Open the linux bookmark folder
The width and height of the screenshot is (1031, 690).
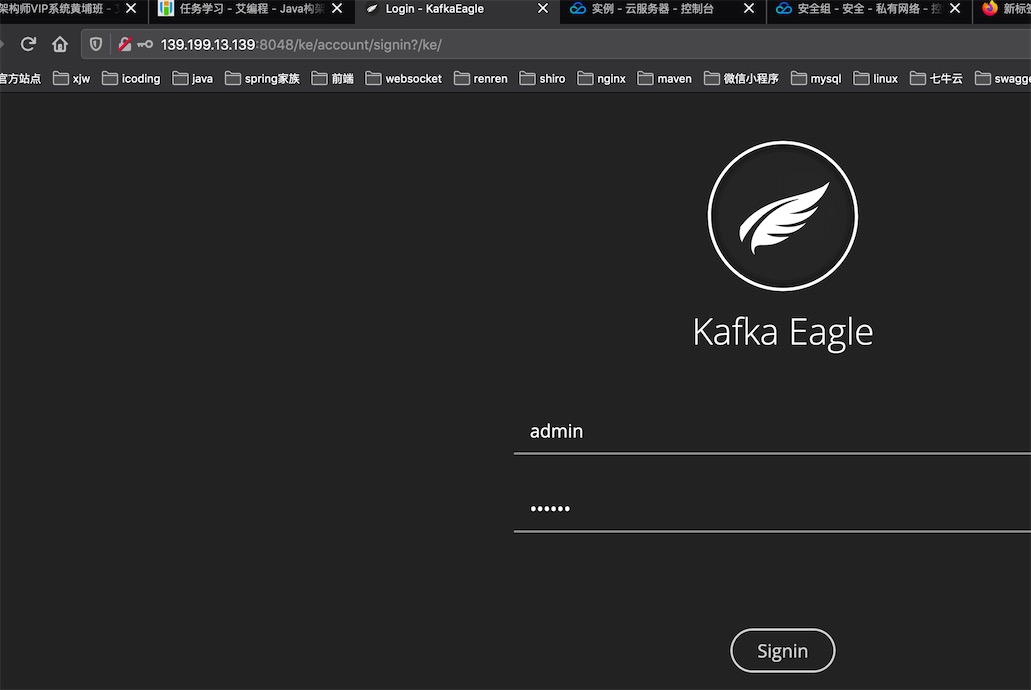coord(875,78)
